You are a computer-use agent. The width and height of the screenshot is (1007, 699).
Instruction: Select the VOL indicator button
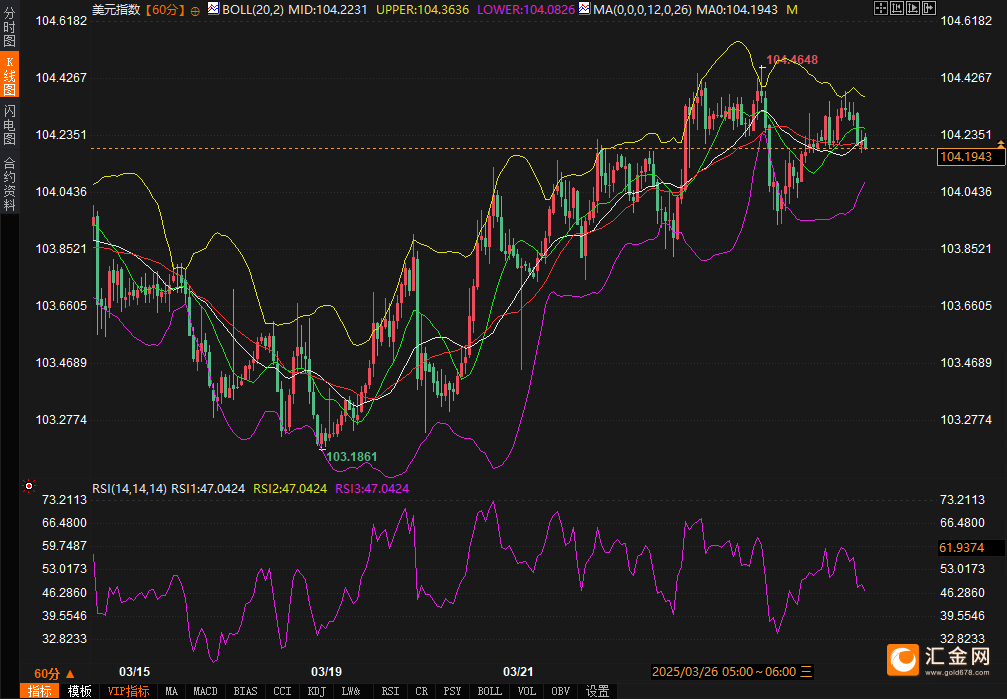(x=527, y=691)
